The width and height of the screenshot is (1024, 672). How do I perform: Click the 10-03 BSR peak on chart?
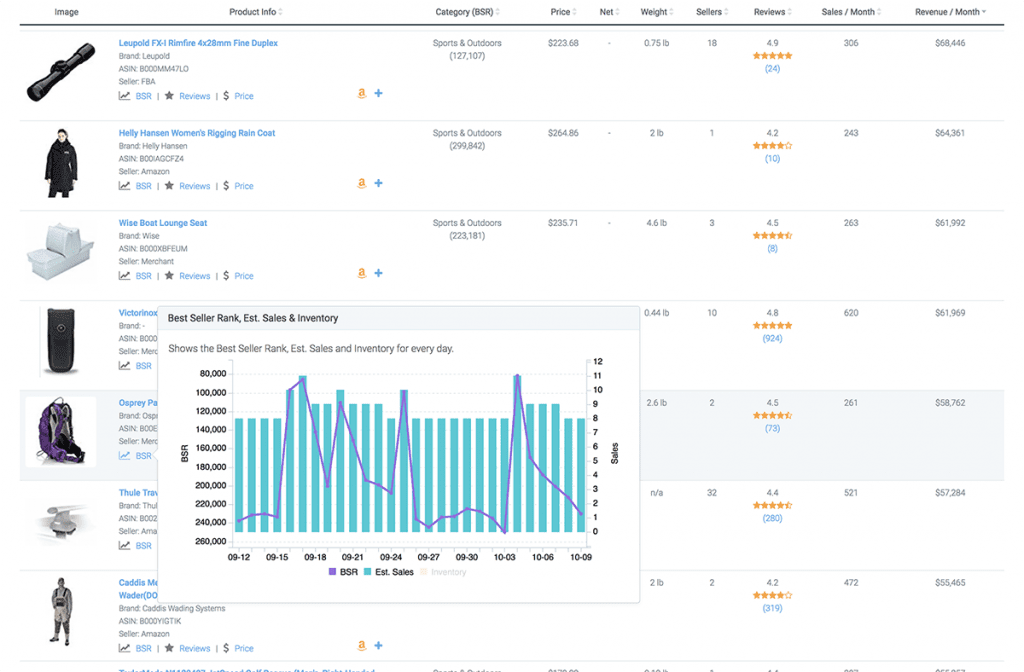coord(518,375)
